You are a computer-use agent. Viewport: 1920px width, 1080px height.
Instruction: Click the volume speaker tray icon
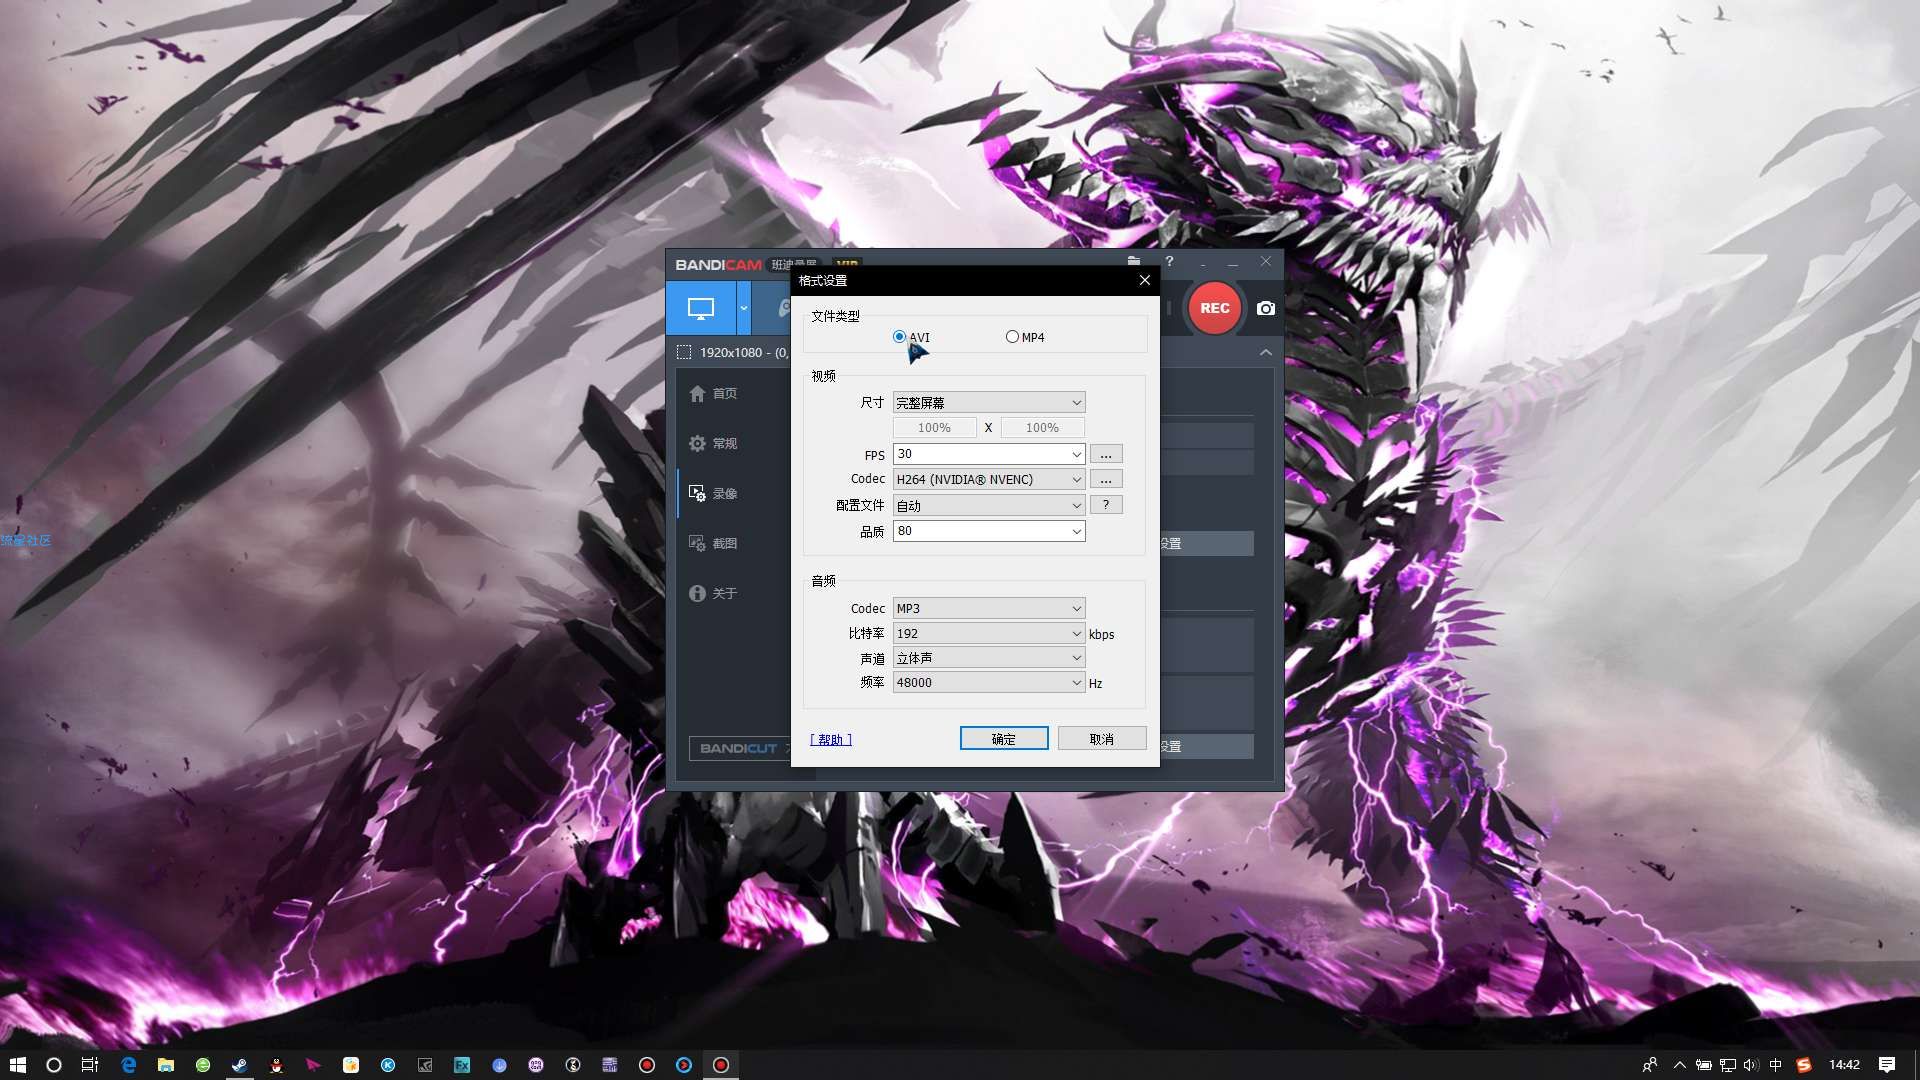pyautogui.click(x=1751, y=1065)
